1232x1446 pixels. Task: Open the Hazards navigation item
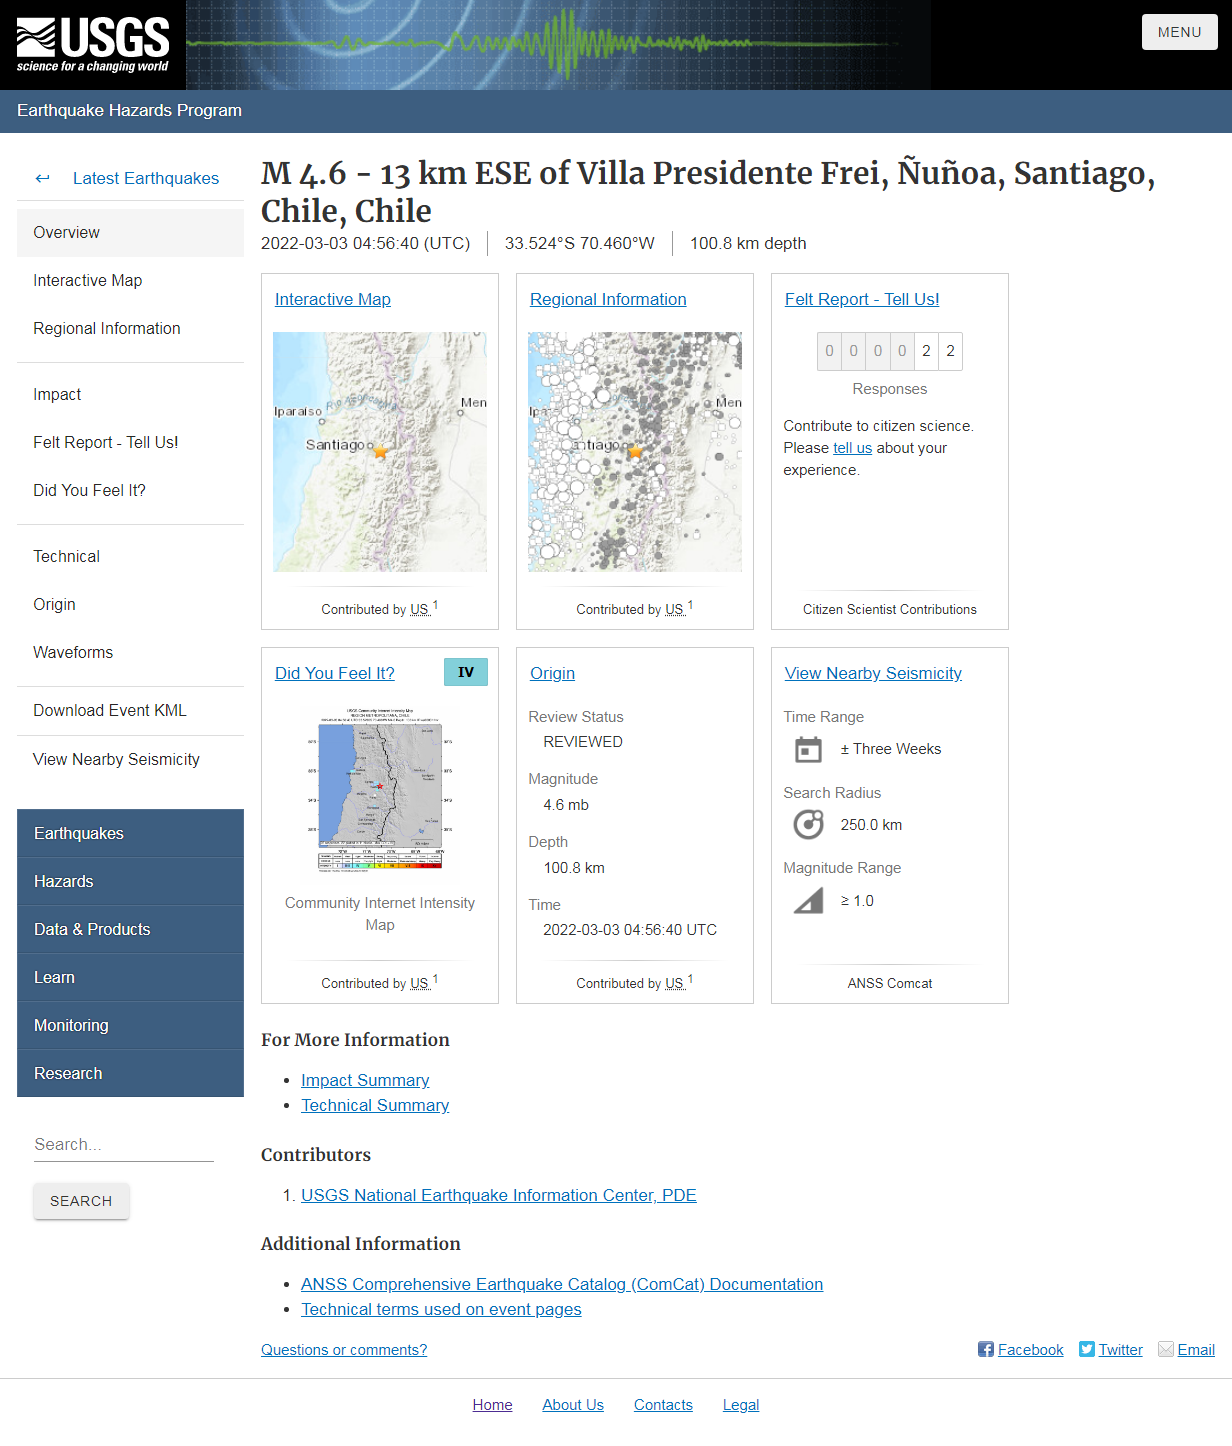coord(130,881)
